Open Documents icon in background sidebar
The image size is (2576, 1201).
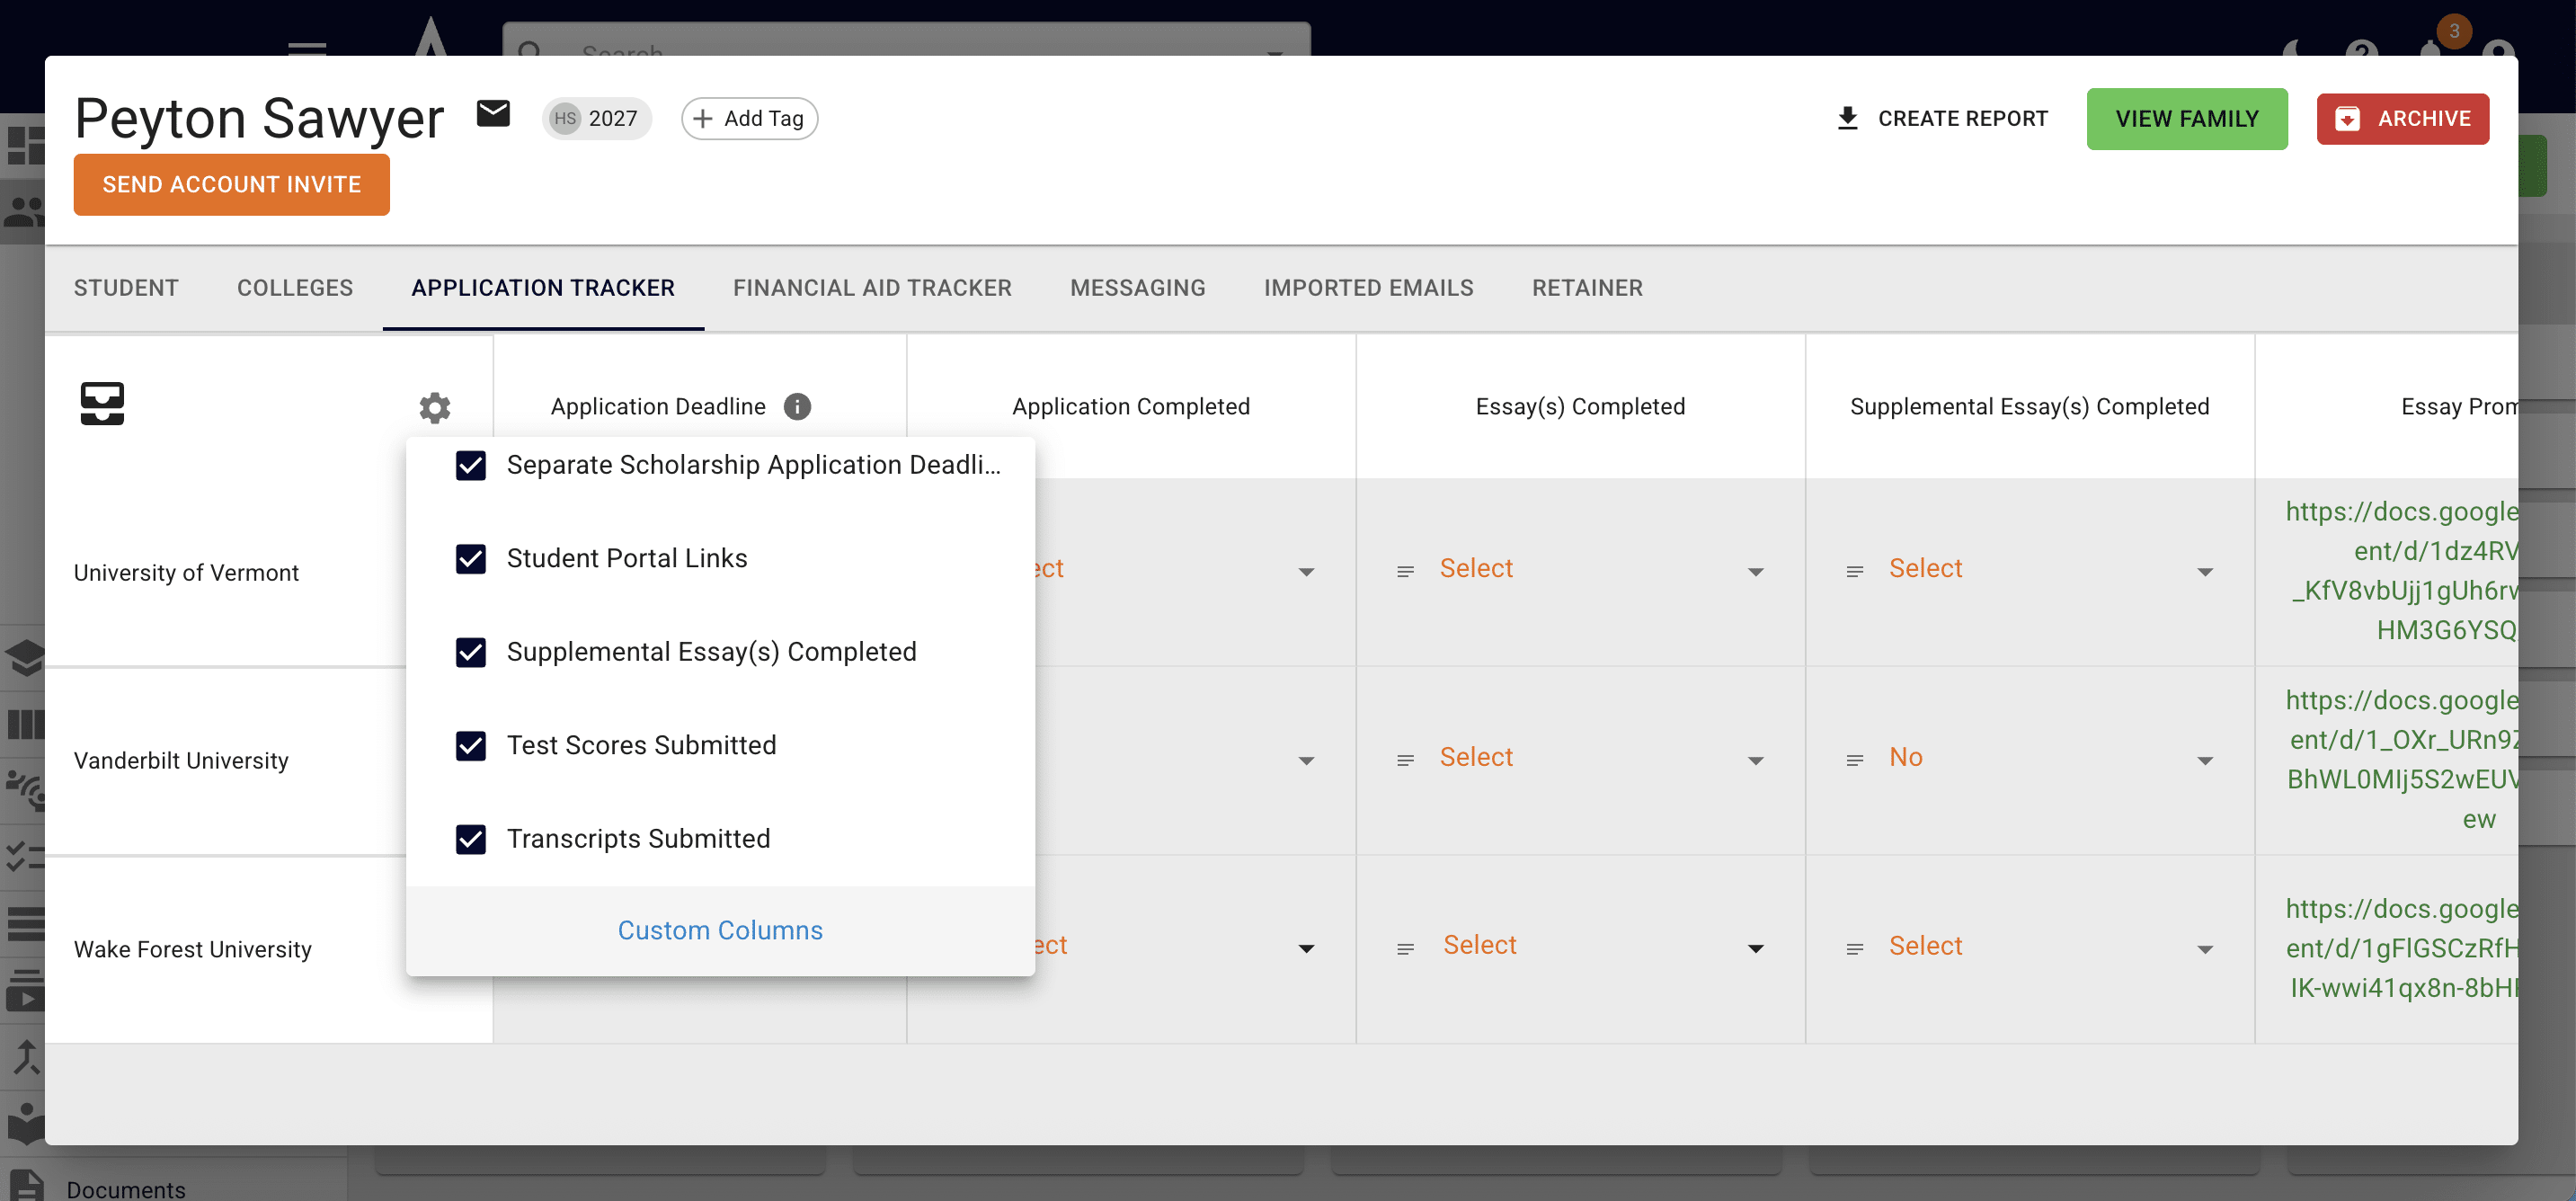click(x=26, y=1186)
